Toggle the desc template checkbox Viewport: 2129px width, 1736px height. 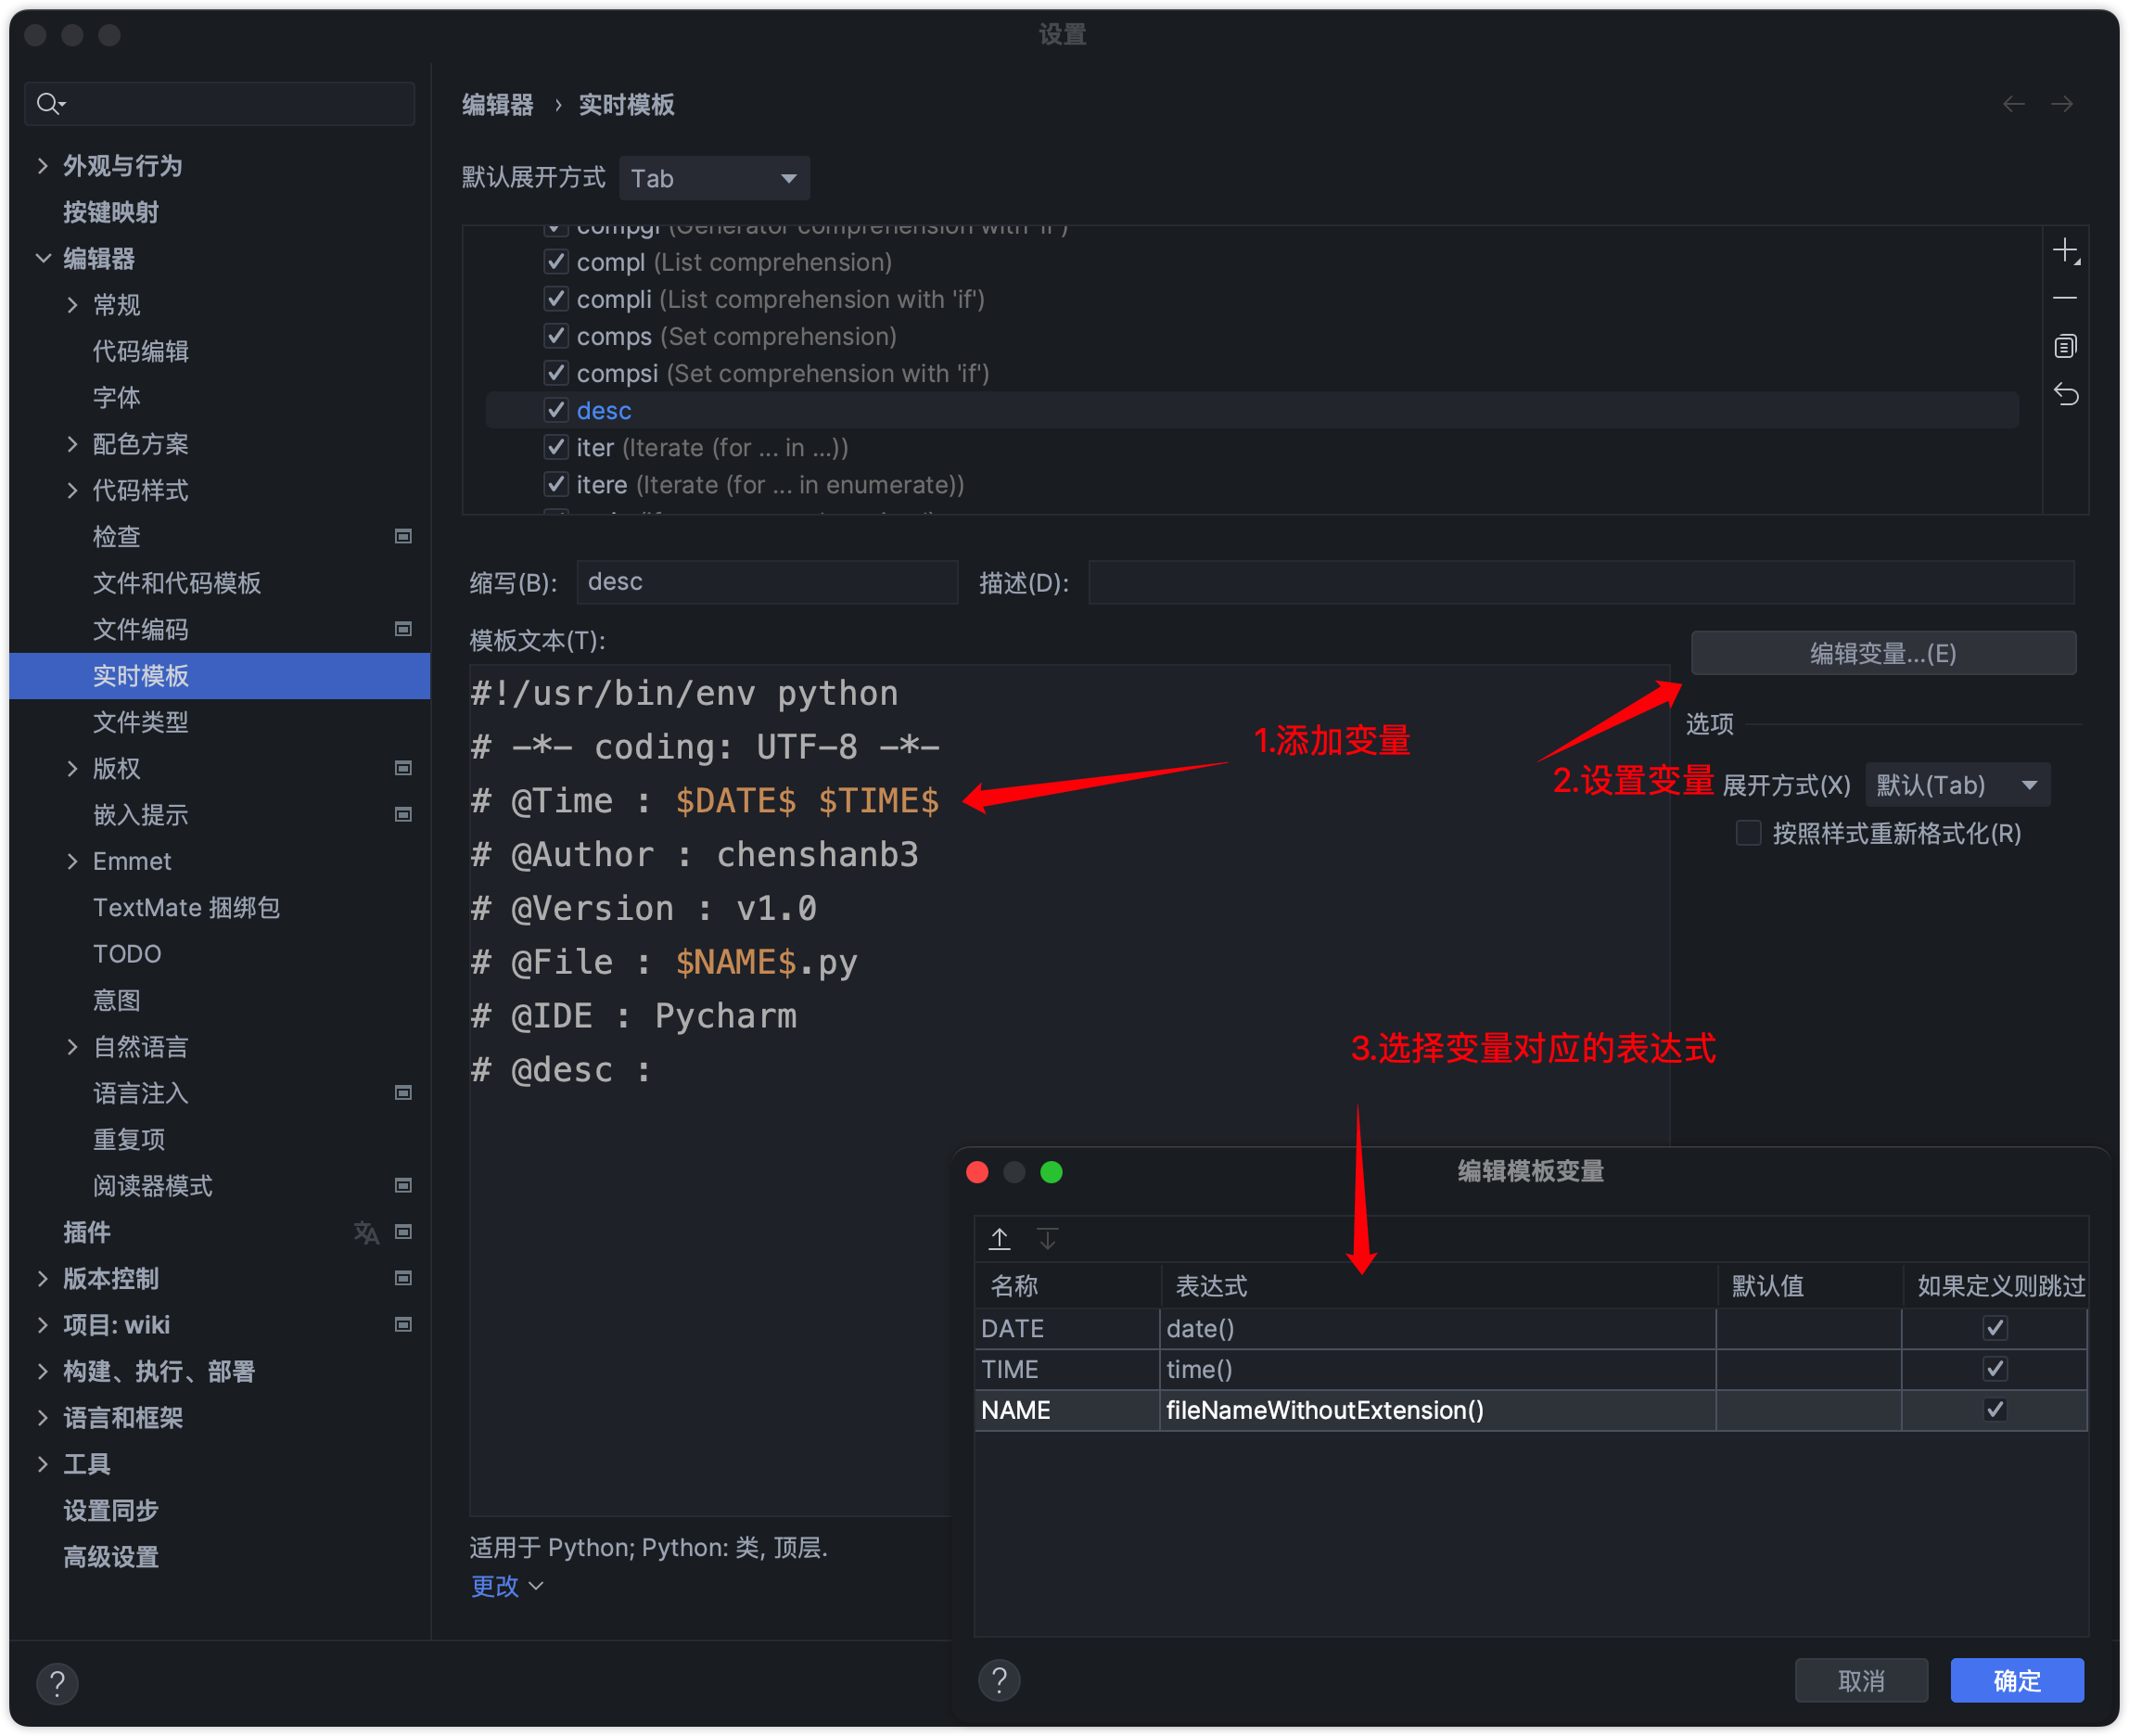click(556, 410)
